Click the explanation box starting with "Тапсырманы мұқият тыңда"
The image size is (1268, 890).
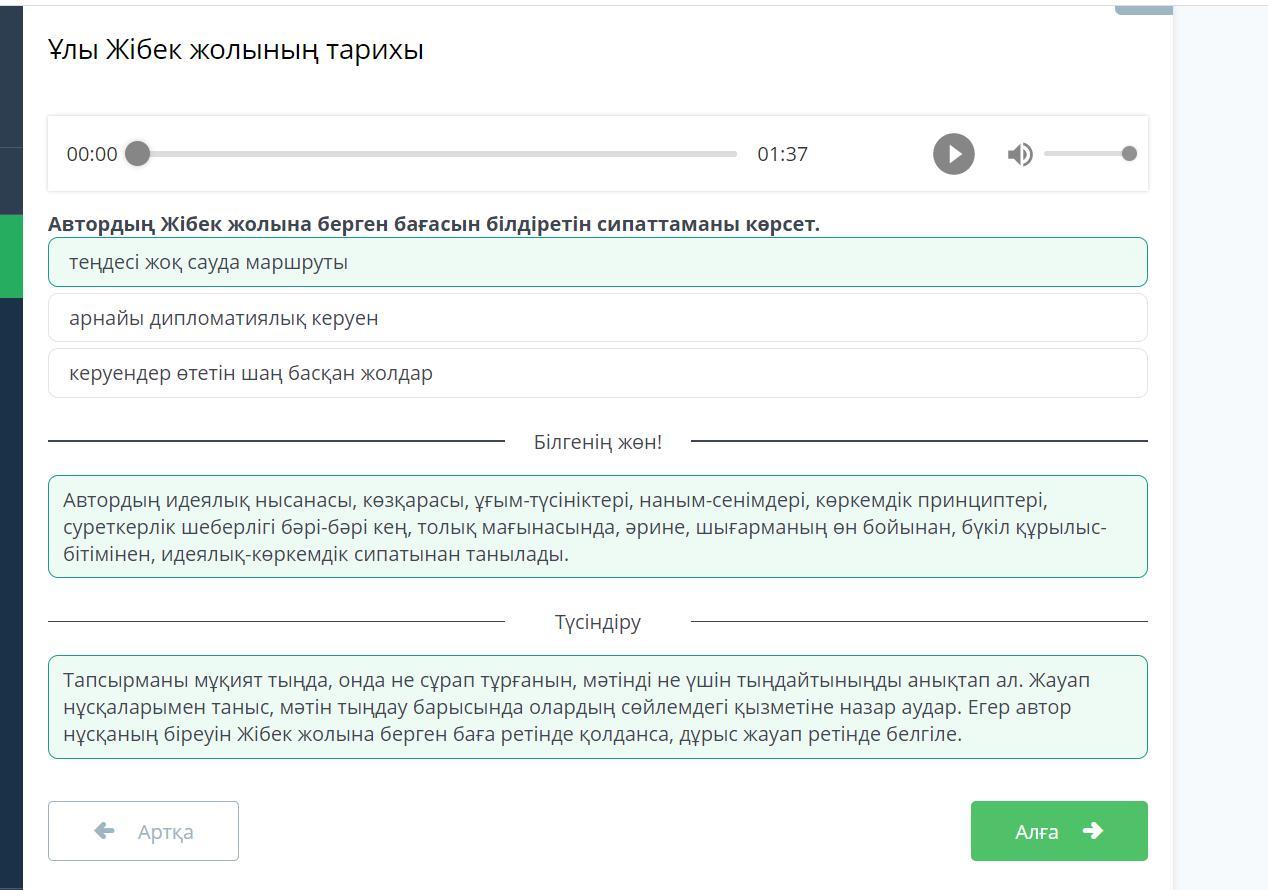[x=597, y=707]
